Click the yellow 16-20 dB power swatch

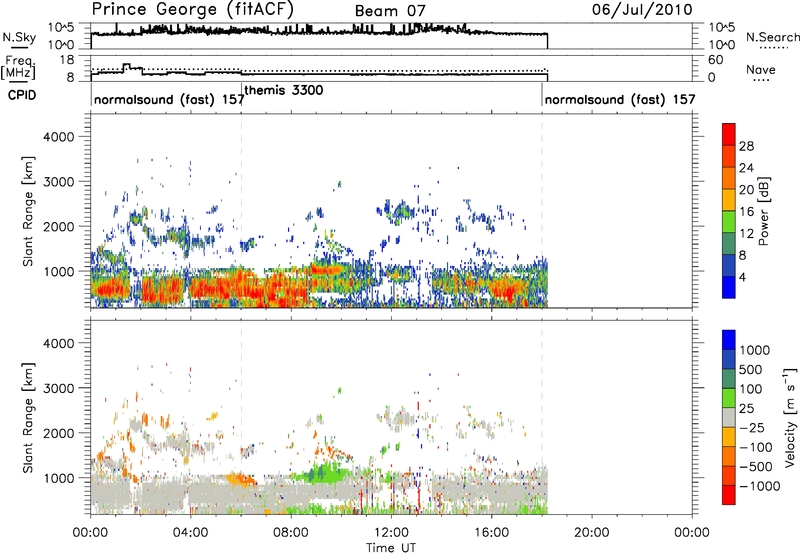[729, 199]
